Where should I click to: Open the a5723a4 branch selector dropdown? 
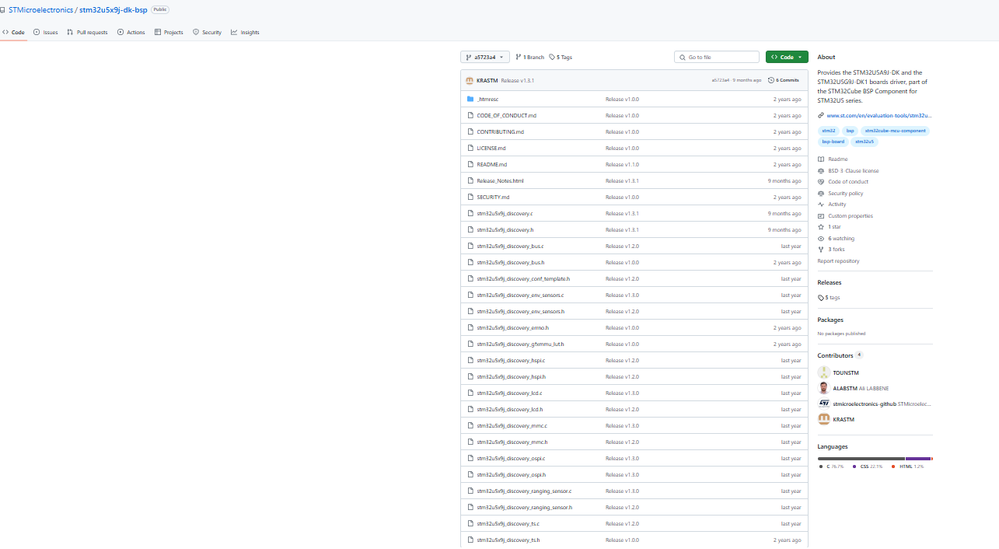[x=485, y=57]
